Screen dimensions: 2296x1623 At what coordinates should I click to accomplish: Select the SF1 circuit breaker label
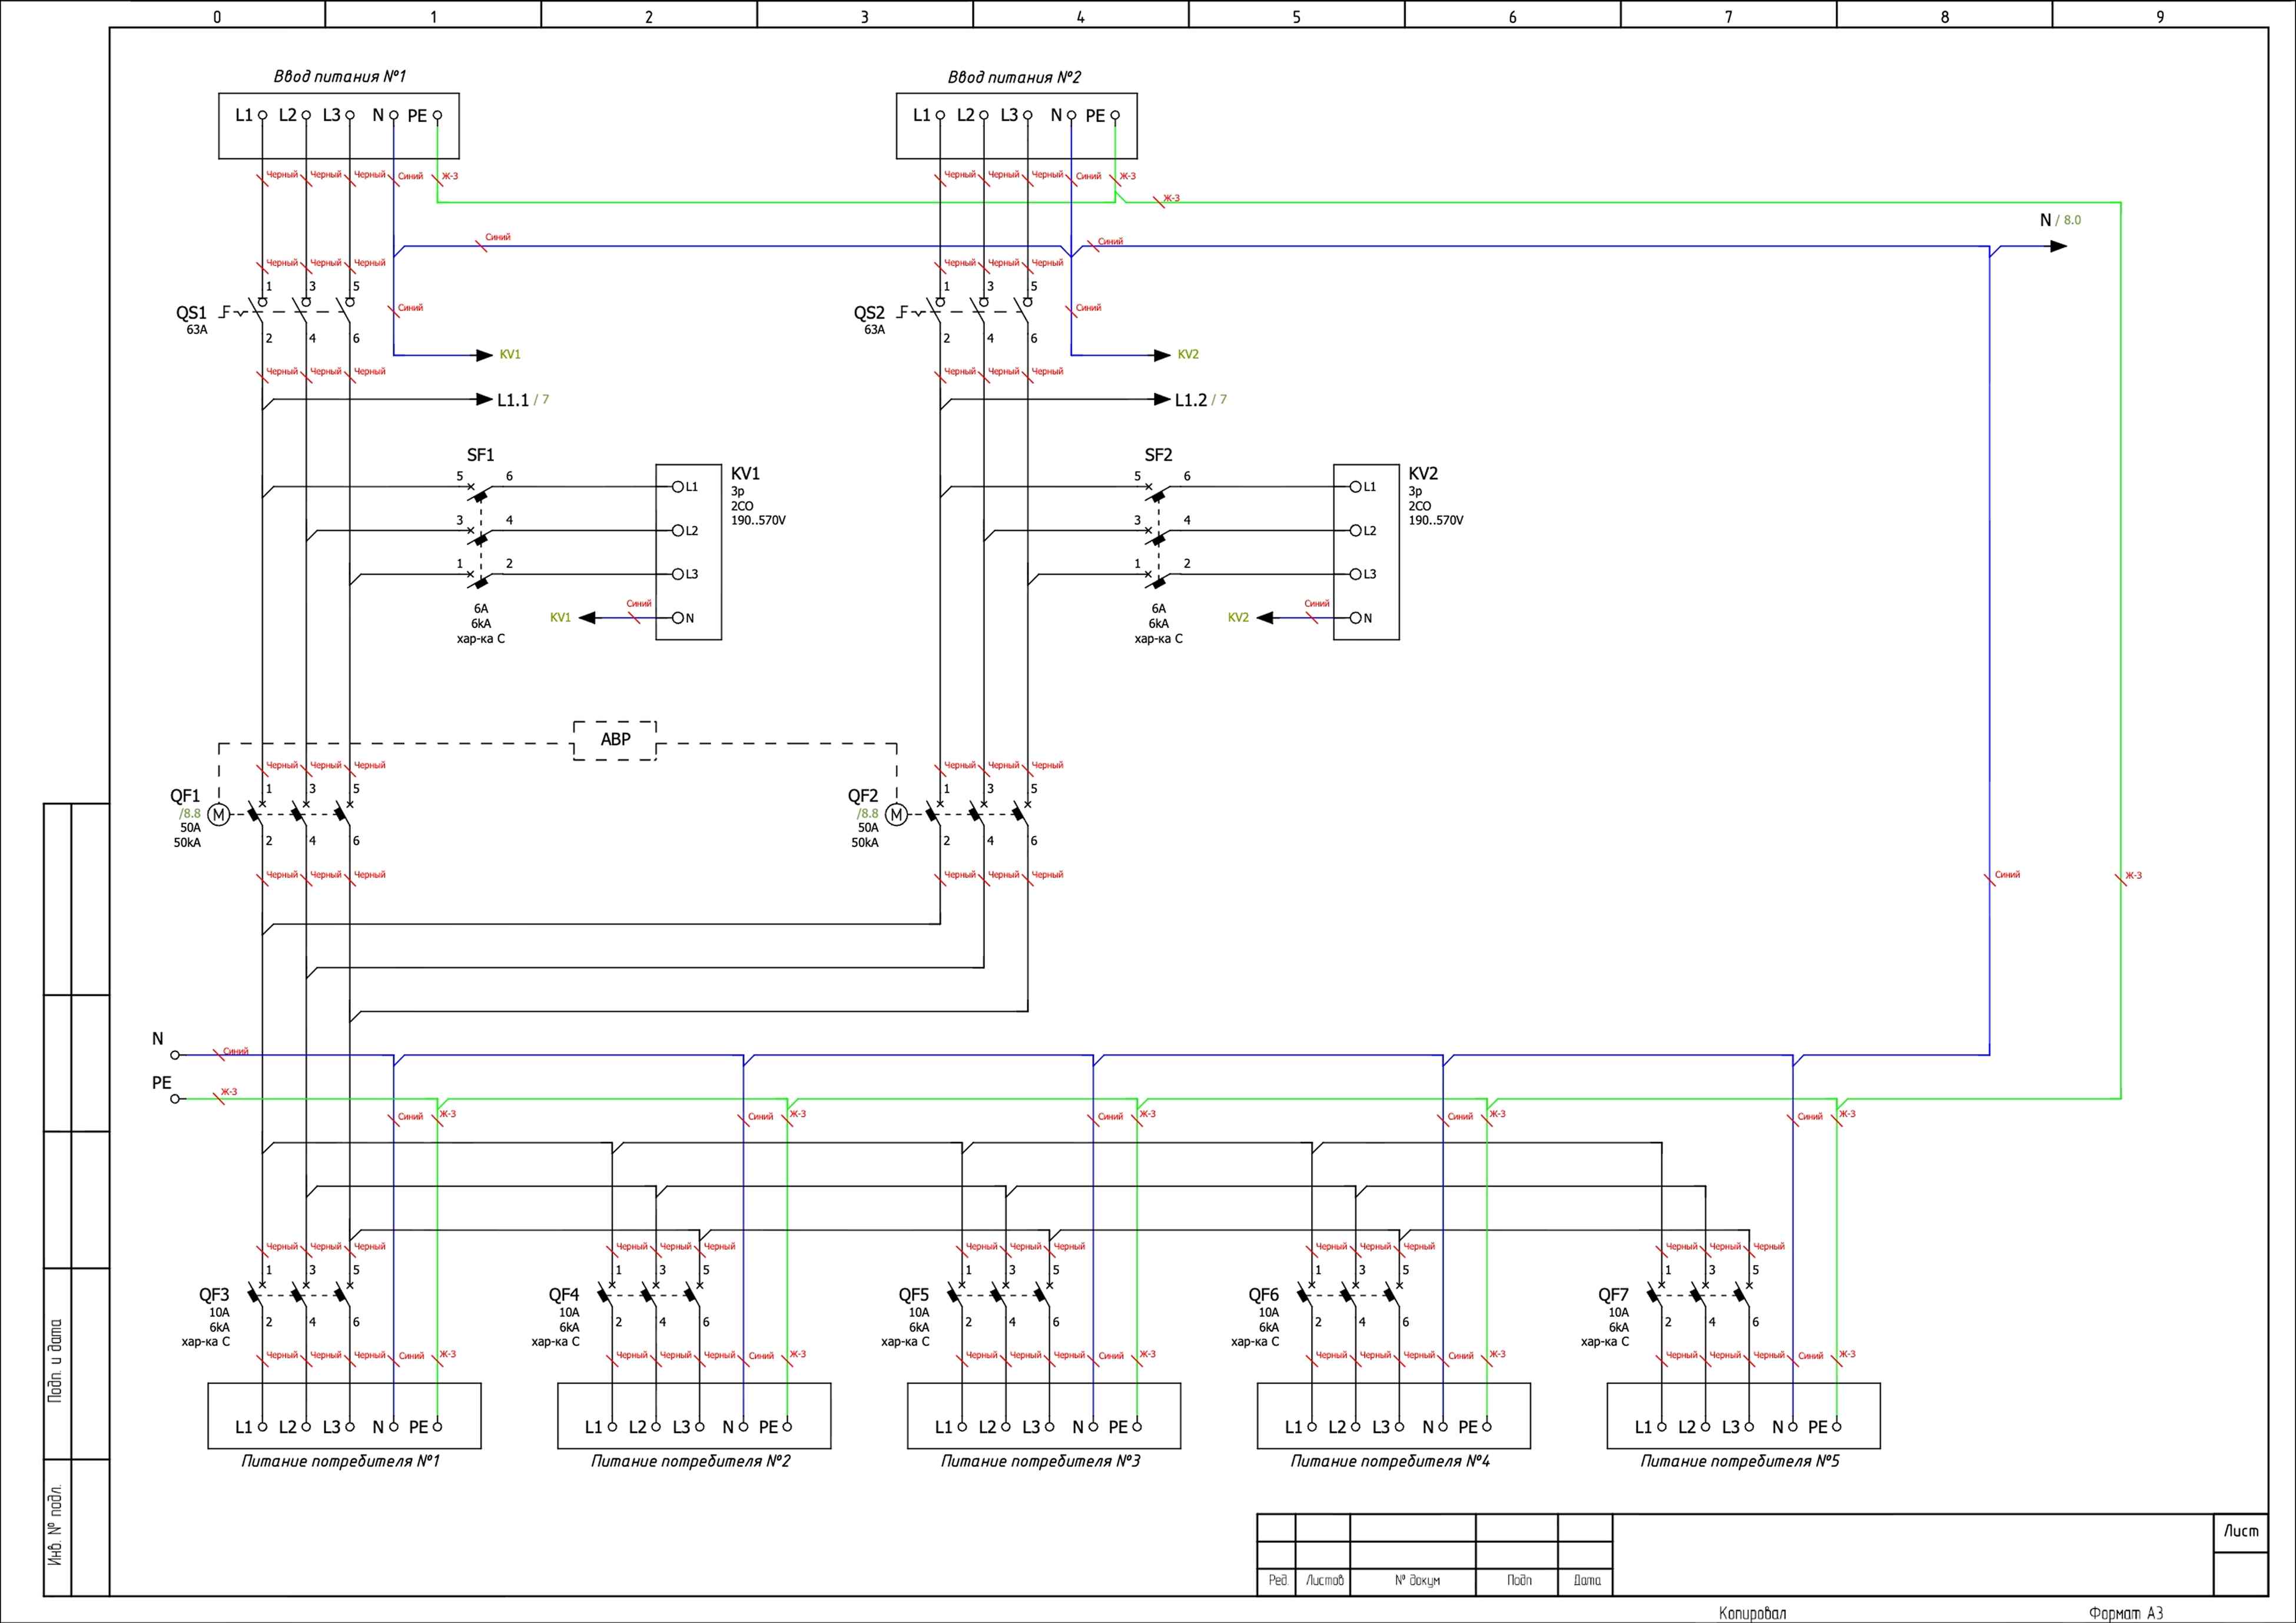[x=480, y=455]
